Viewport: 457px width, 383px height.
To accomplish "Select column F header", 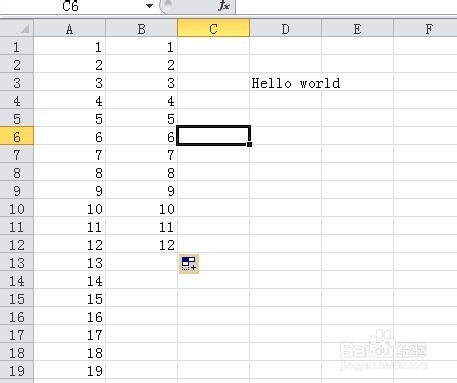I will (426, 28).
